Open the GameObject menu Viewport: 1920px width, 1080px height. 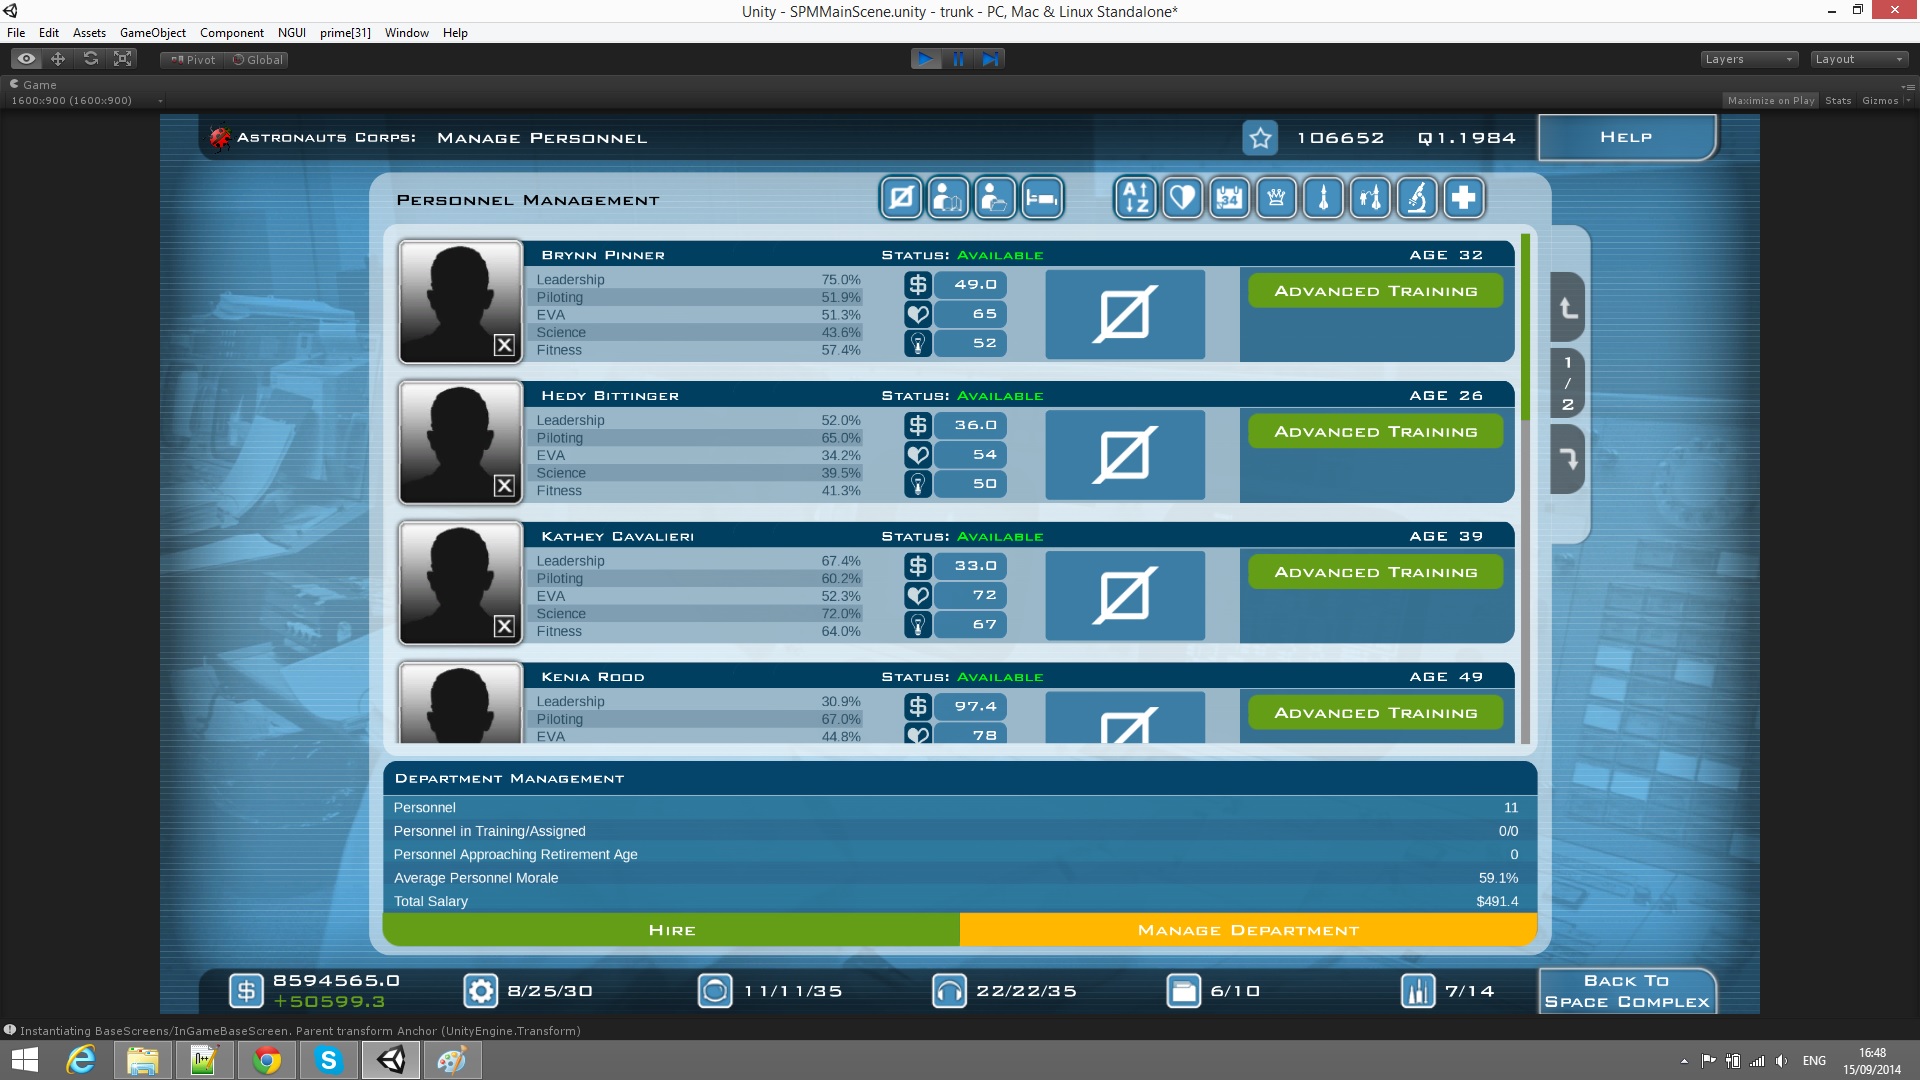152,33
